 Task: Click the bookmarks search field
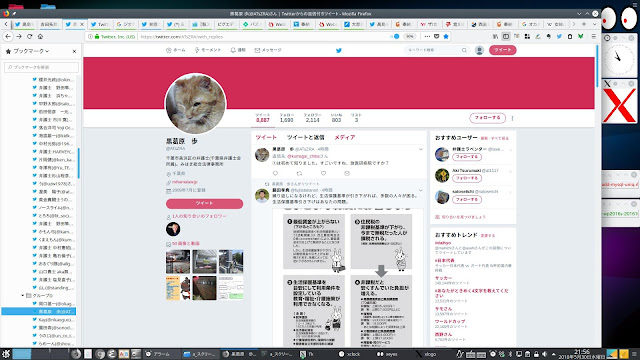(41, 67)
